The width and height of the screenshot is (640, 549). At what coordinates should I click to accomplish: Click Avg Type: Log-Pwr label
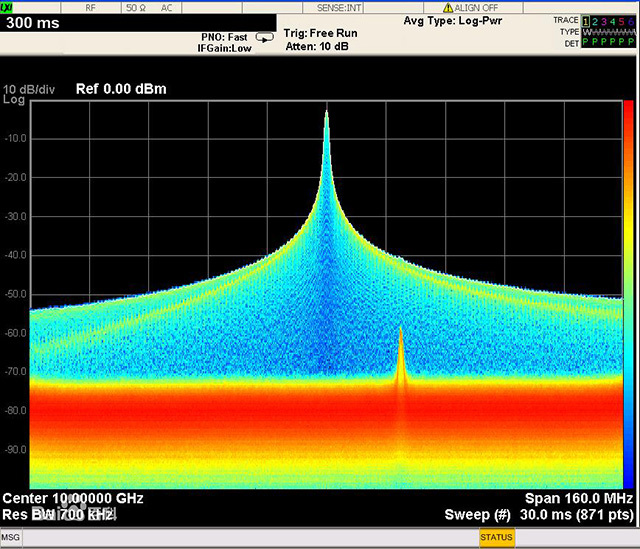pos(453,21)
